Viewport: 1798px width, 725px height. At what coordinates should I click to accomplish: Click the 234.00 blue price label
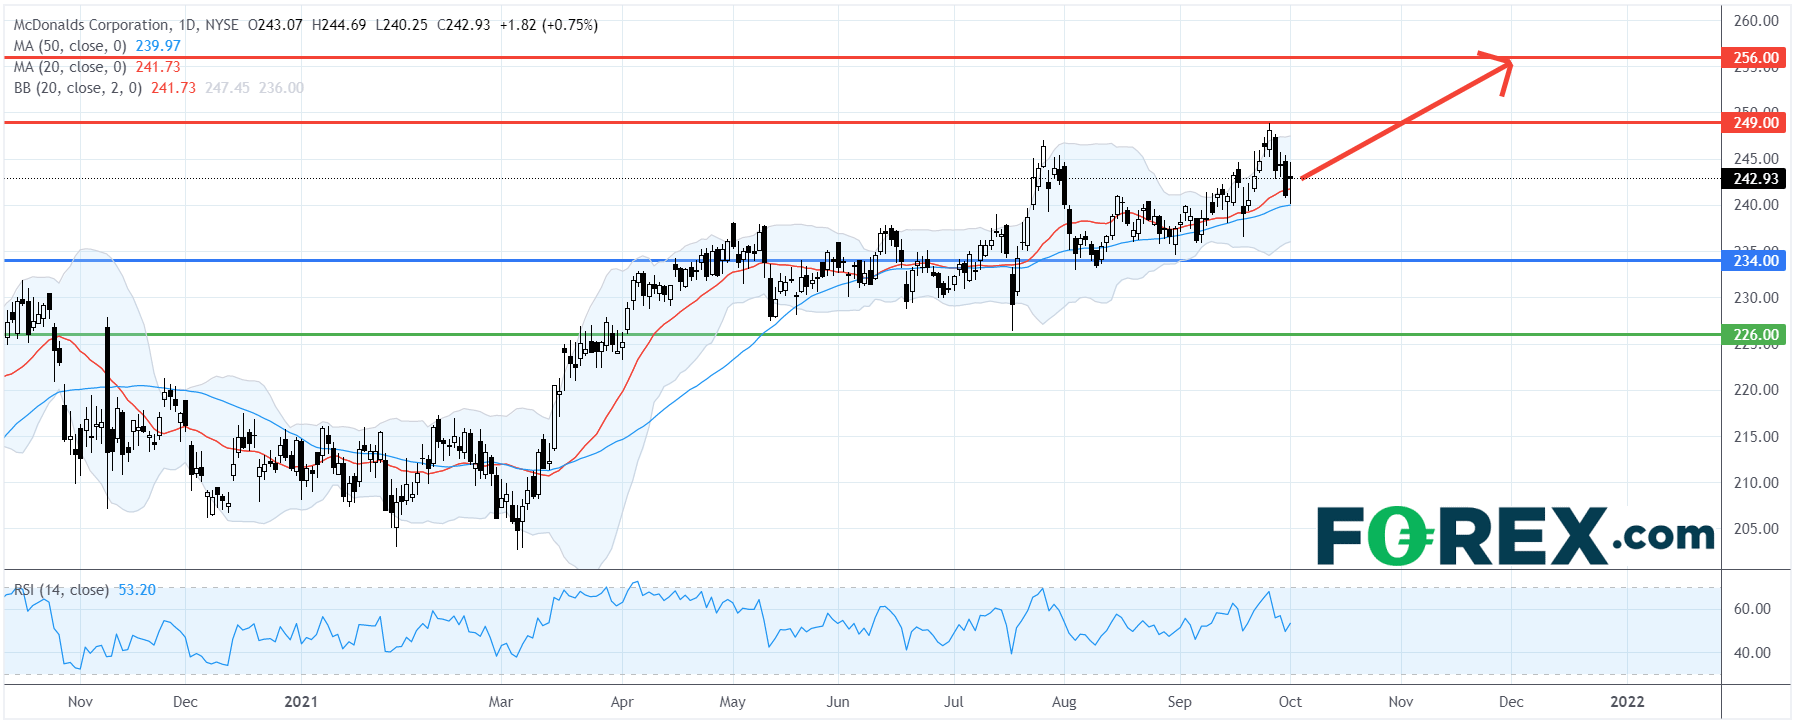(1755, 261)
